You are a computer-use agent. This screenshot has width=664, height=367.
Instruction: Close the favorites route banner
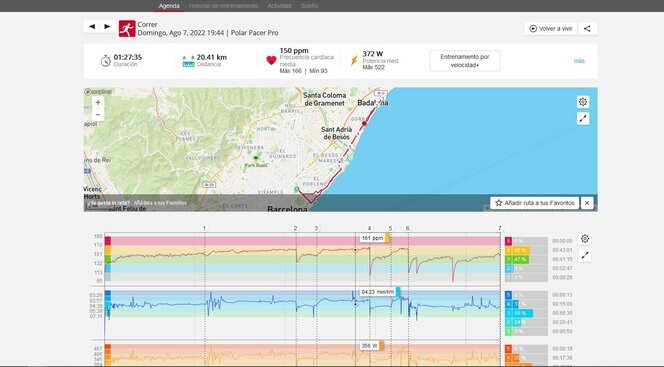[587, 203]
